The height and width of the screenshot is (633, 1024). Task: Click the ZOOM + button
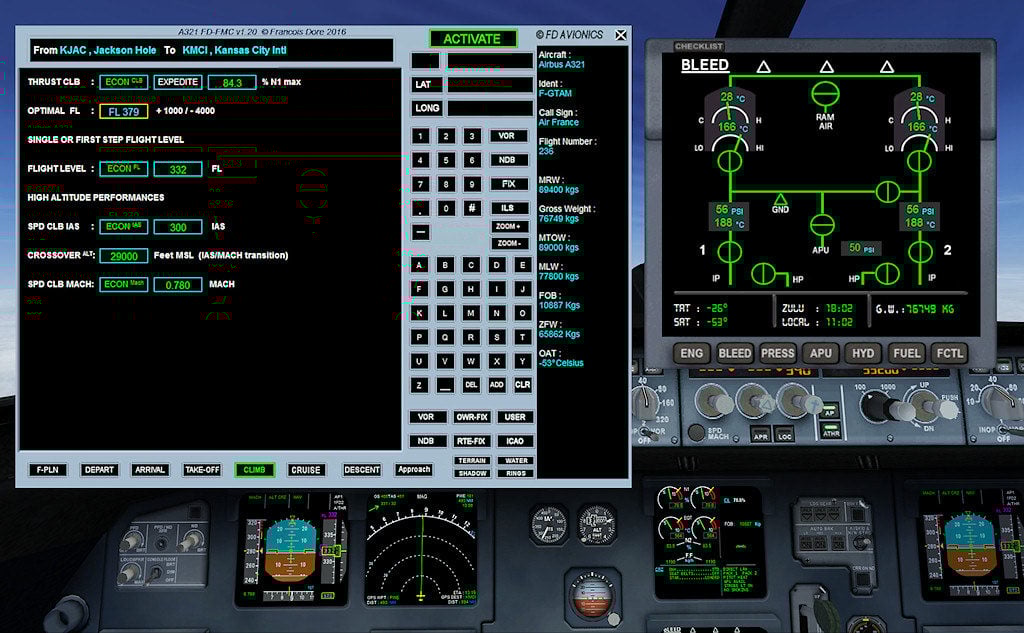point(508,227)
